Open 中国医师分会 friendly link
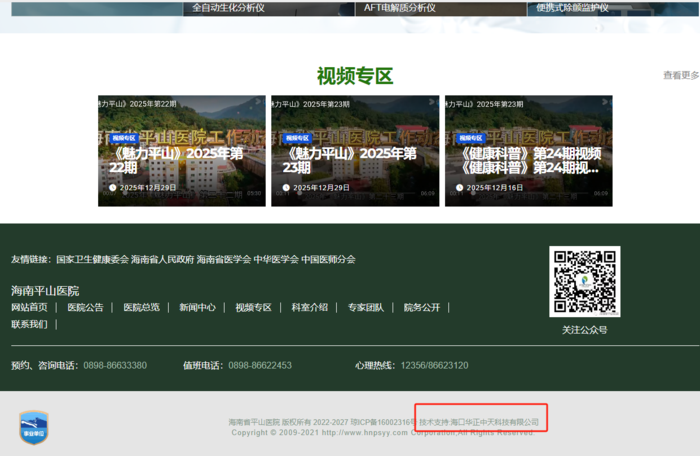 click(328, 259)
